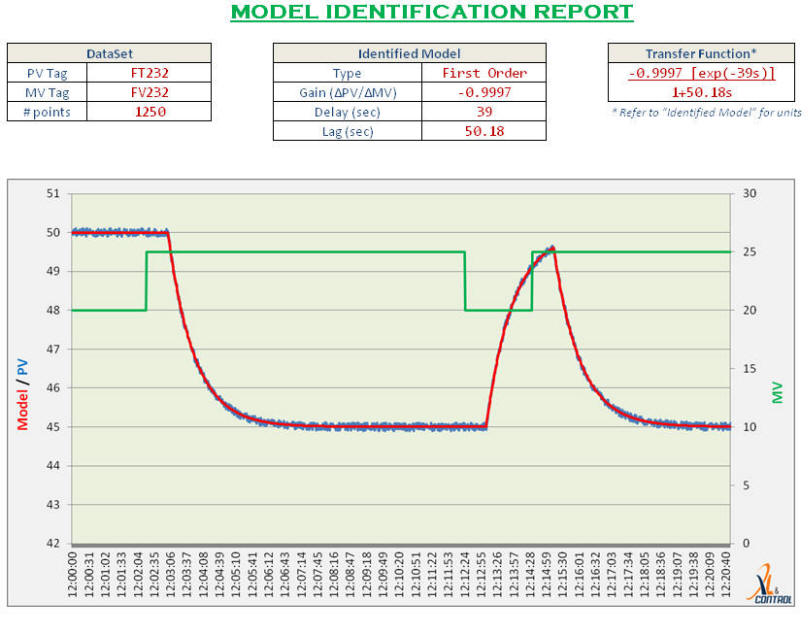Select the time label 12:03:06
808x618 pixels.
point(170,574)
